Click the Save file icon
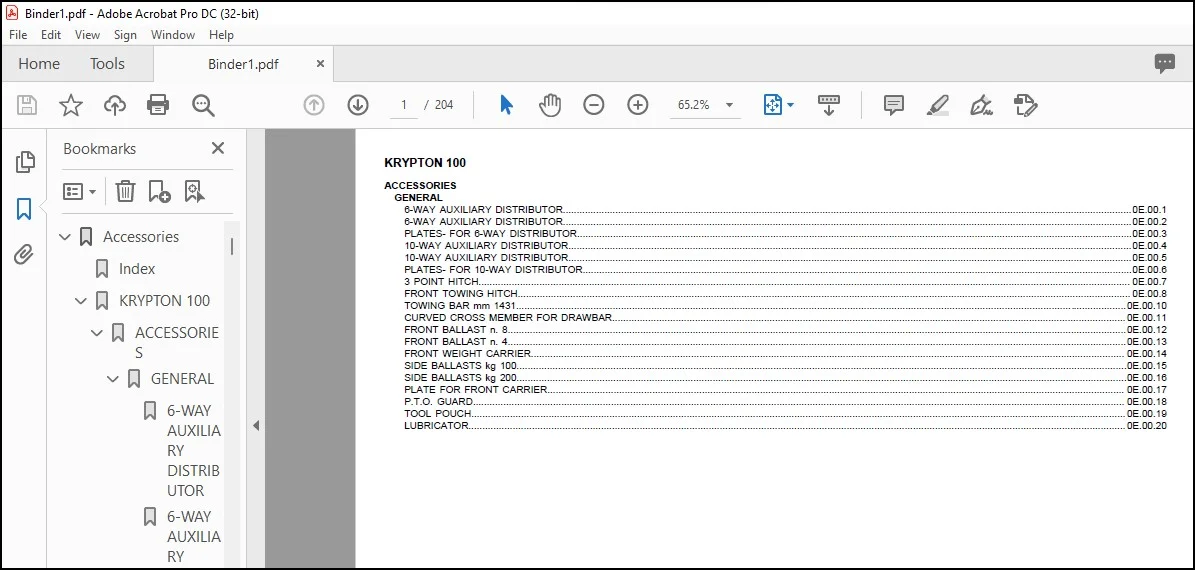 (27, 105)
